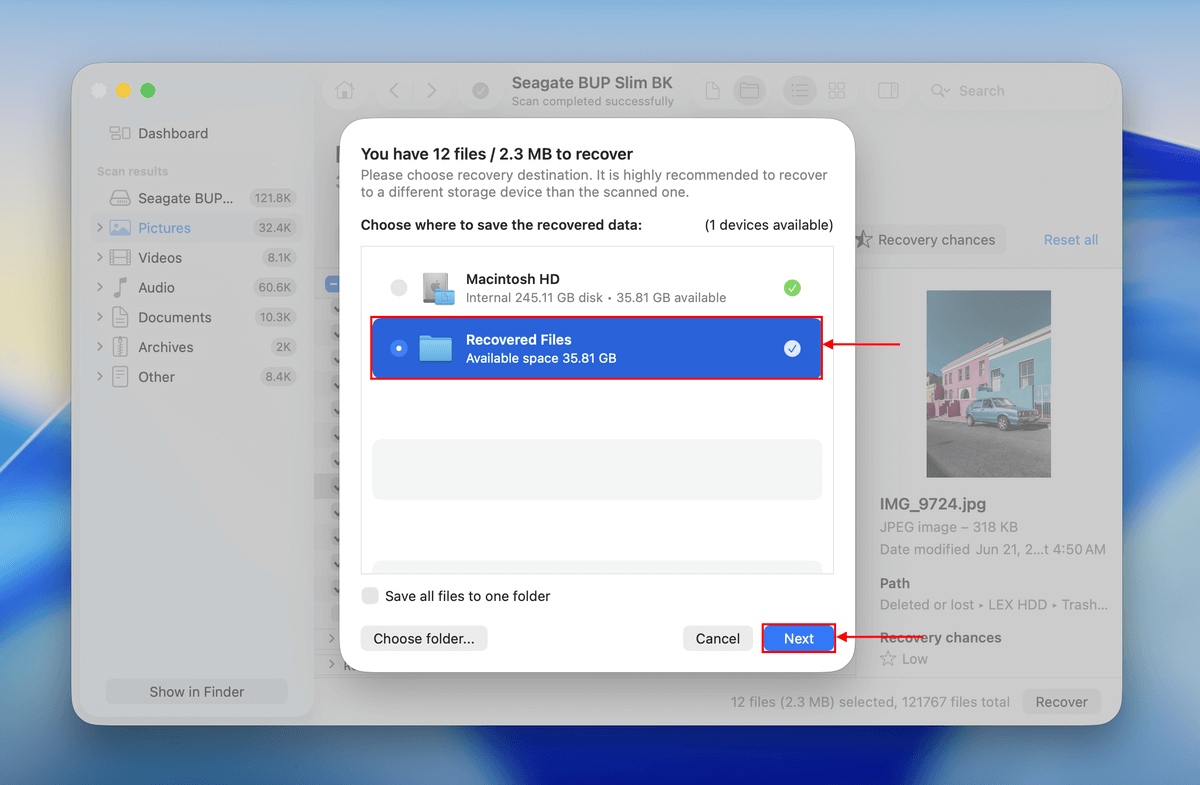Switch to grid view in the toolbar

837,90
